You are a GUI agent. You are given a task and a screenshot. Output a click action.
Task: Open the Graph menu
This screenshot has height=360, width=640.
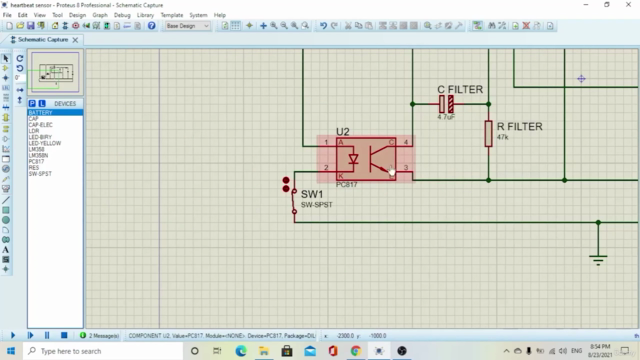(x=100, y=15)
